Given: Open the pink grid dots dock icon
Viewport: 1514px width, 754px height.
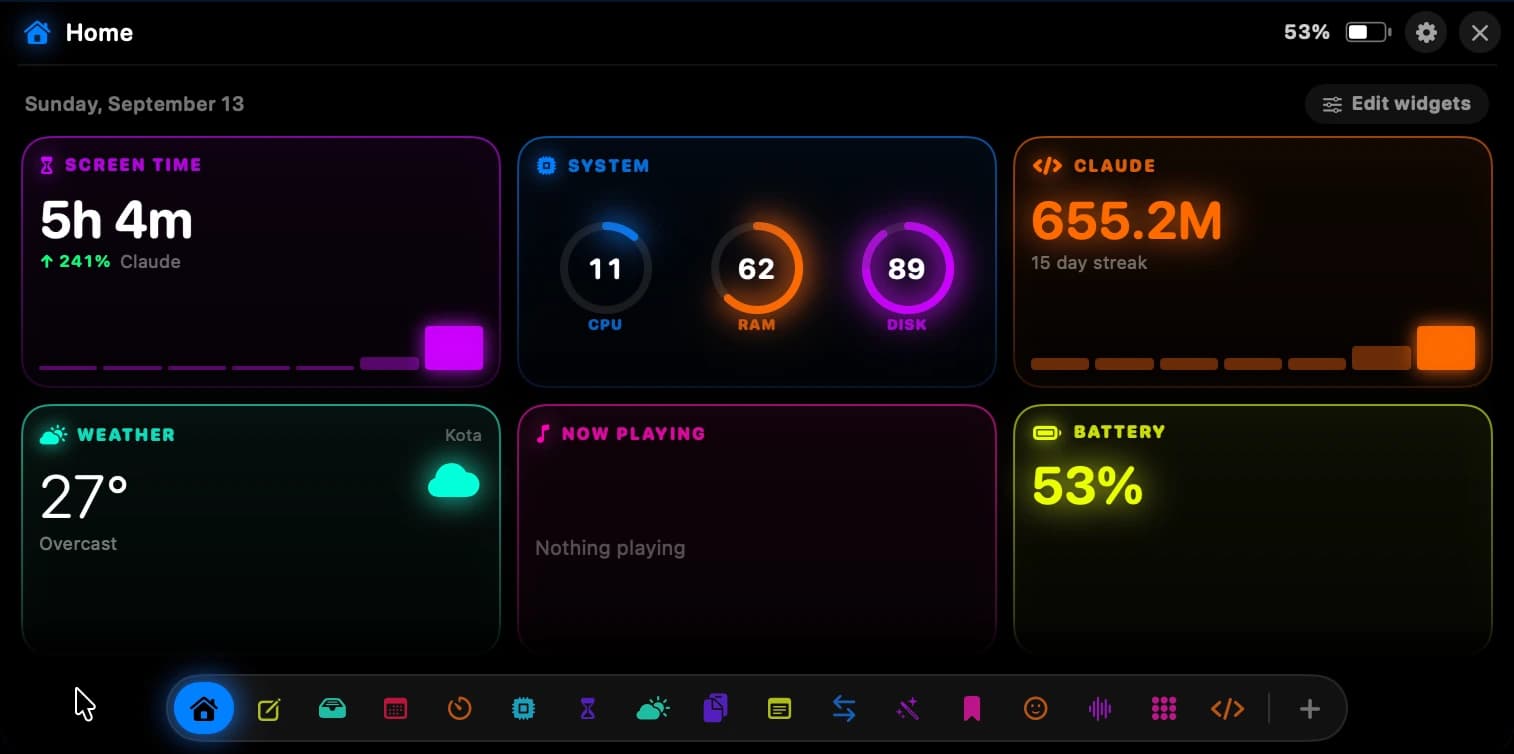Looking at the screenshot, I should point(1164,709).
